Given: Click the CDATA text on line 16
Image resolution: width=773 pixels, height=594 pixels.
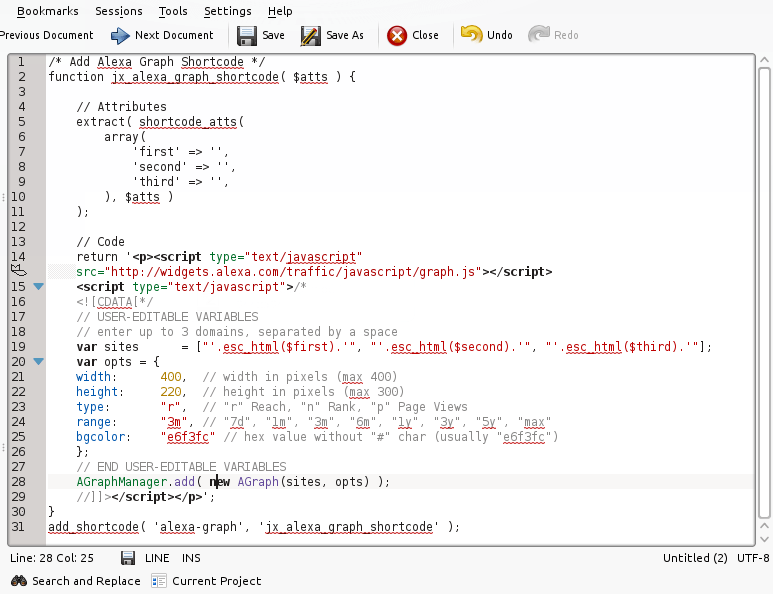Looking at the screenshot, I should 115,302.
